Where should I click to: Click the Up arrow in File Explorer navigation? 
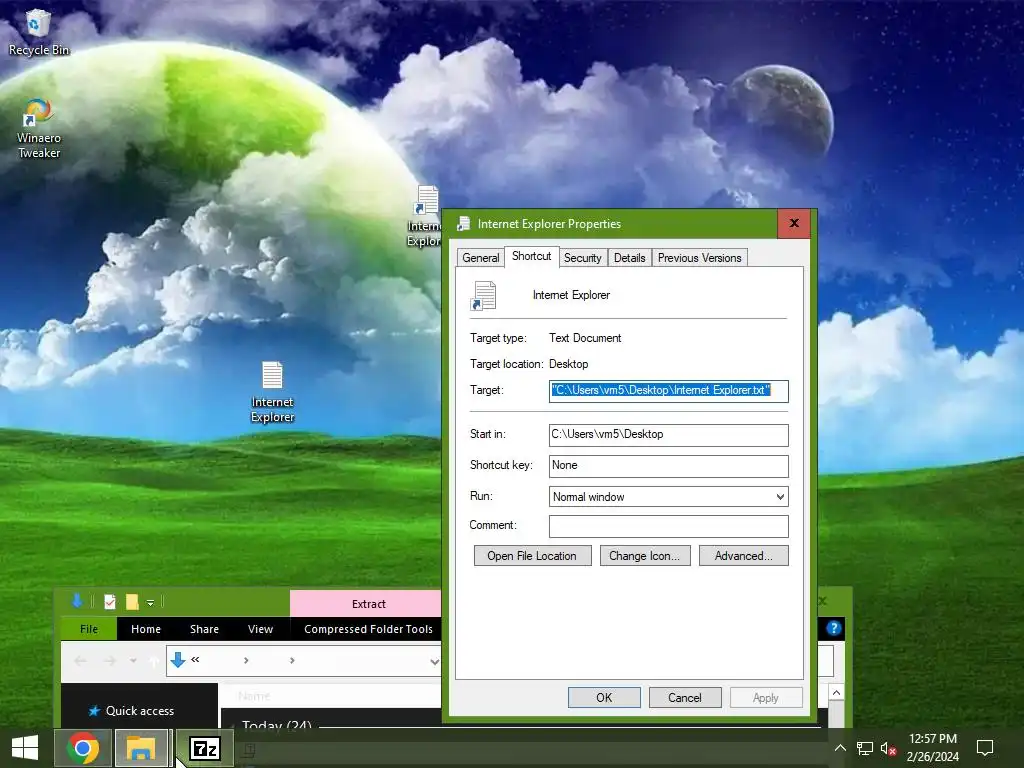[154, 661]
